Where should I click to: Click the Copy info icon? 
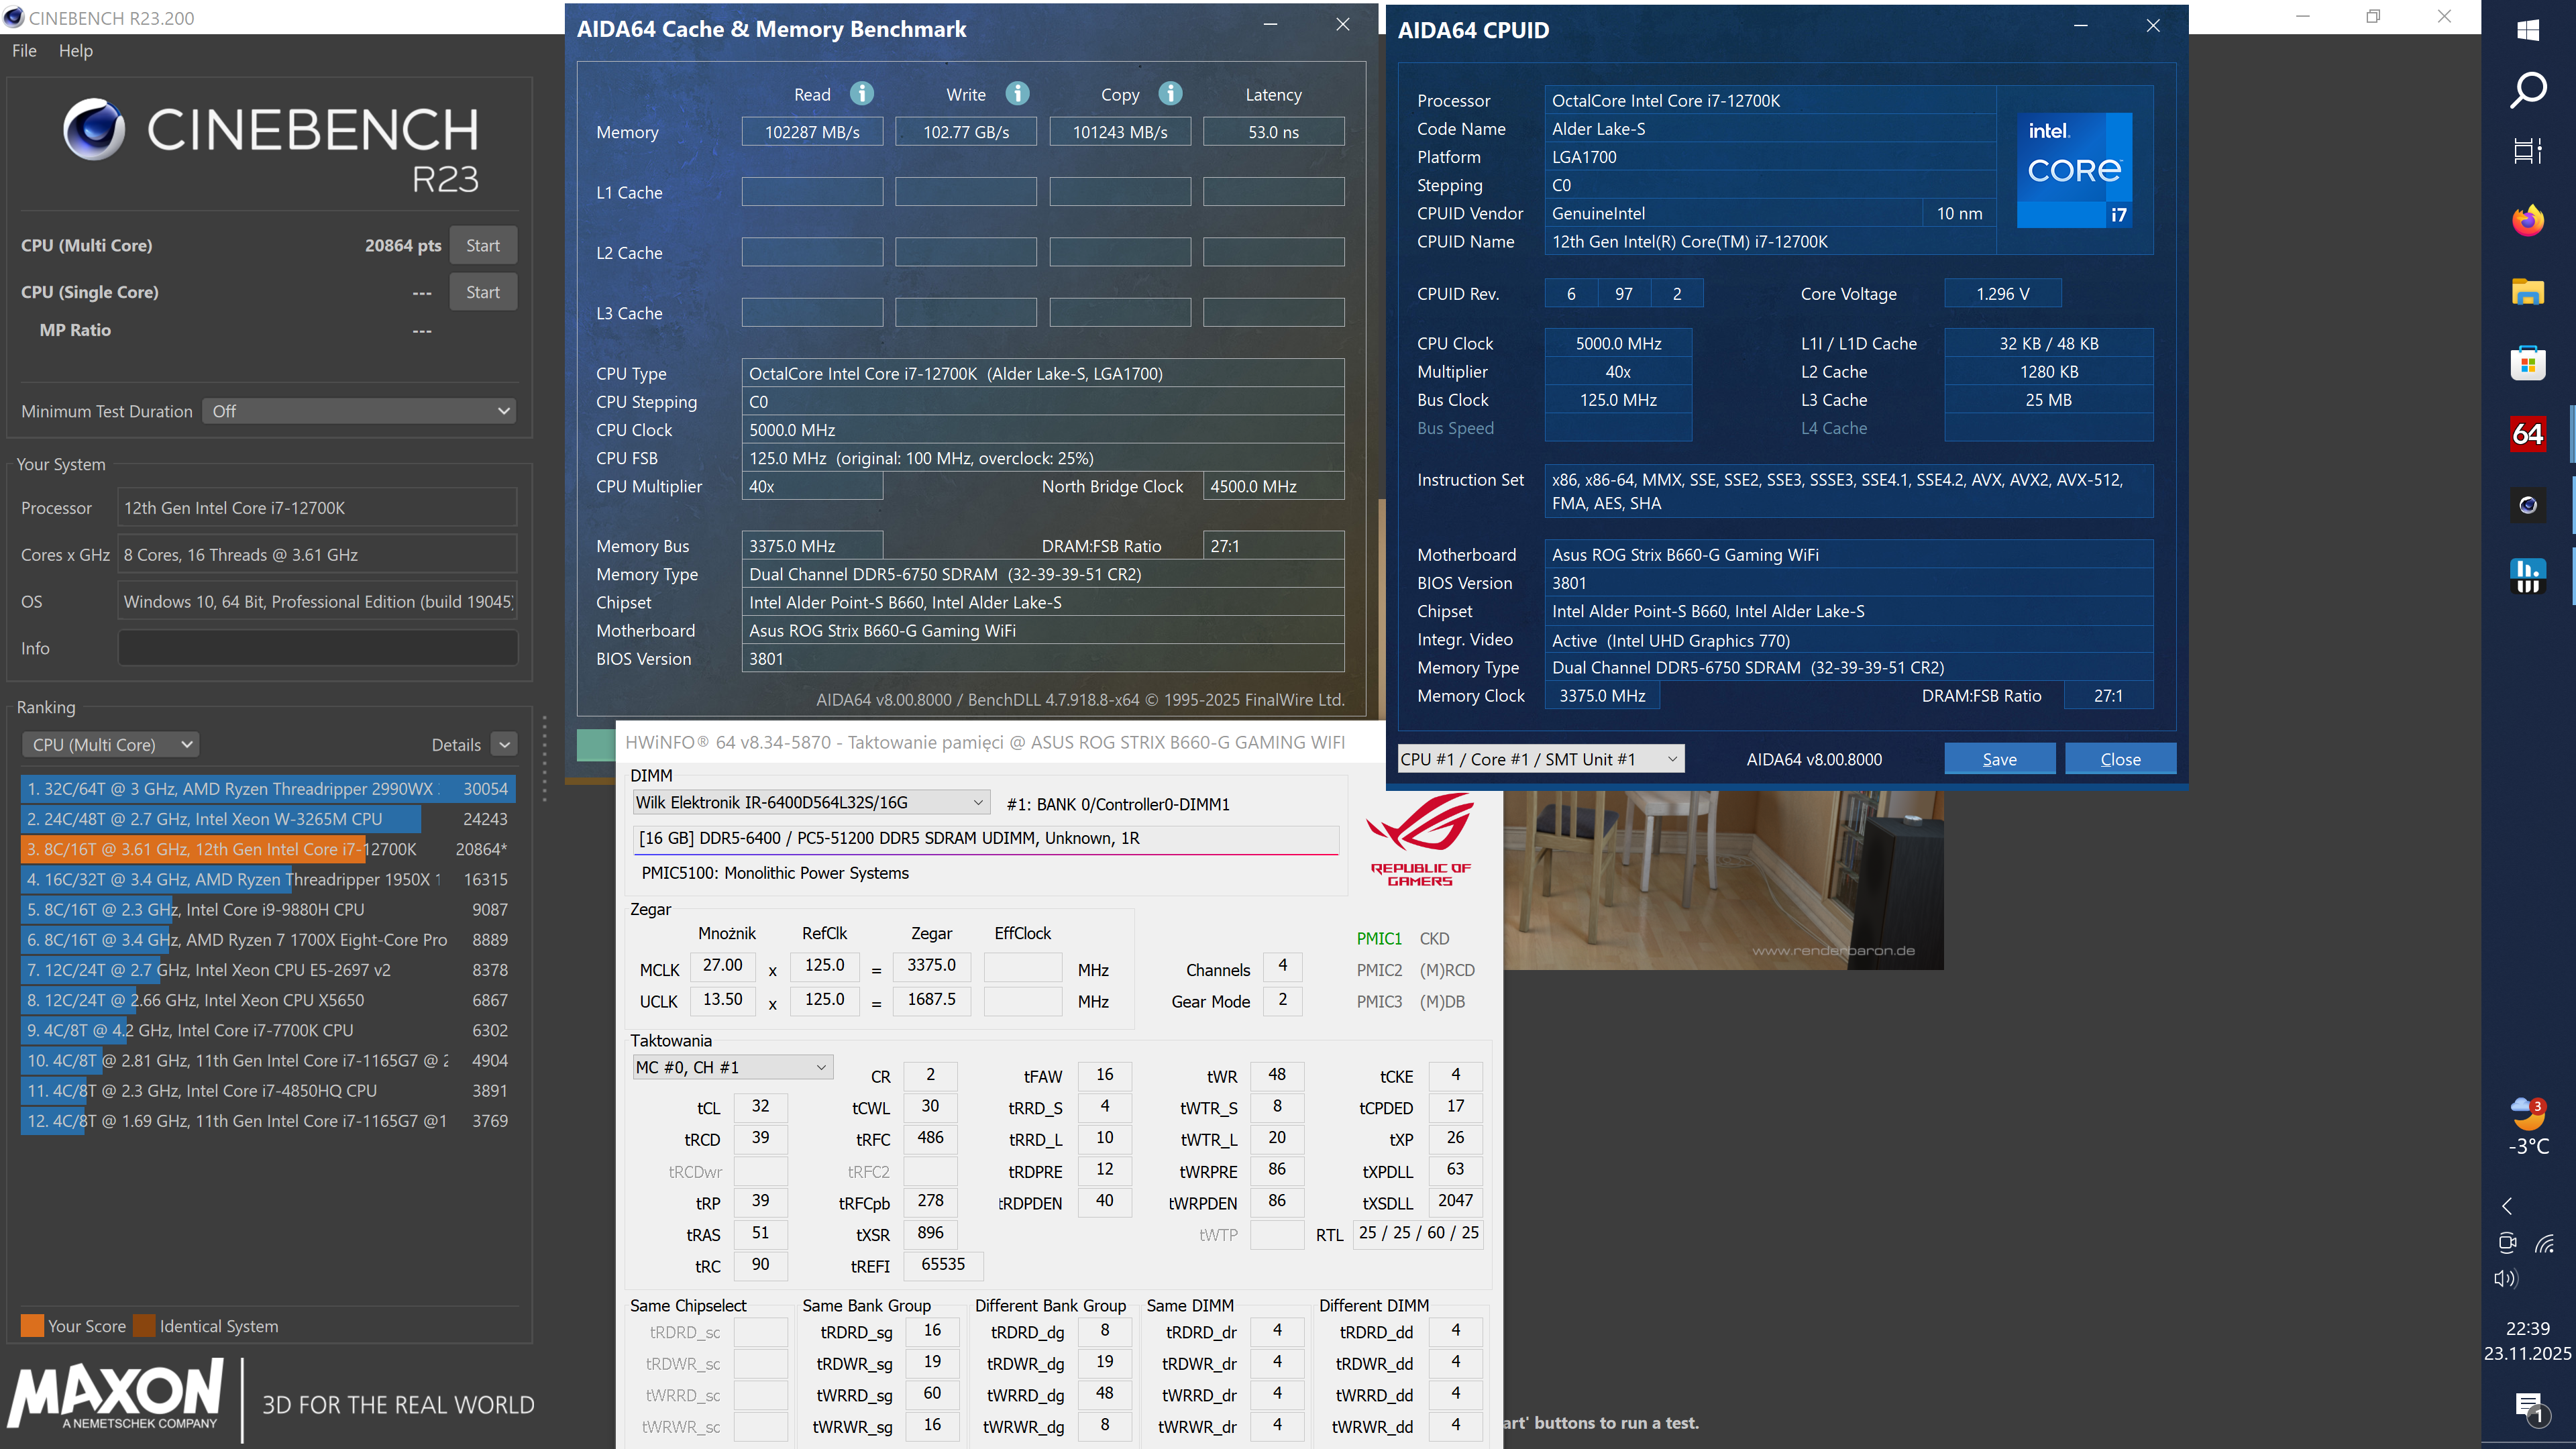tap(1170, 94)
